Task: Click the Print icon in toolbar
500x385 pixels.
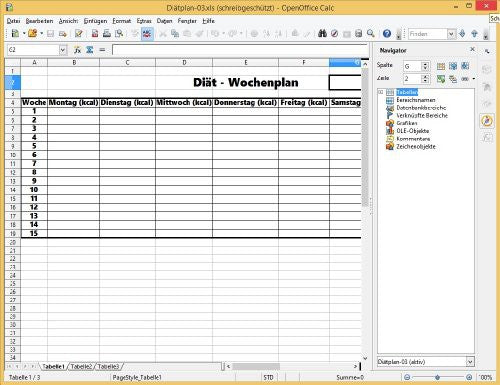Action: (x=107, y=34)
